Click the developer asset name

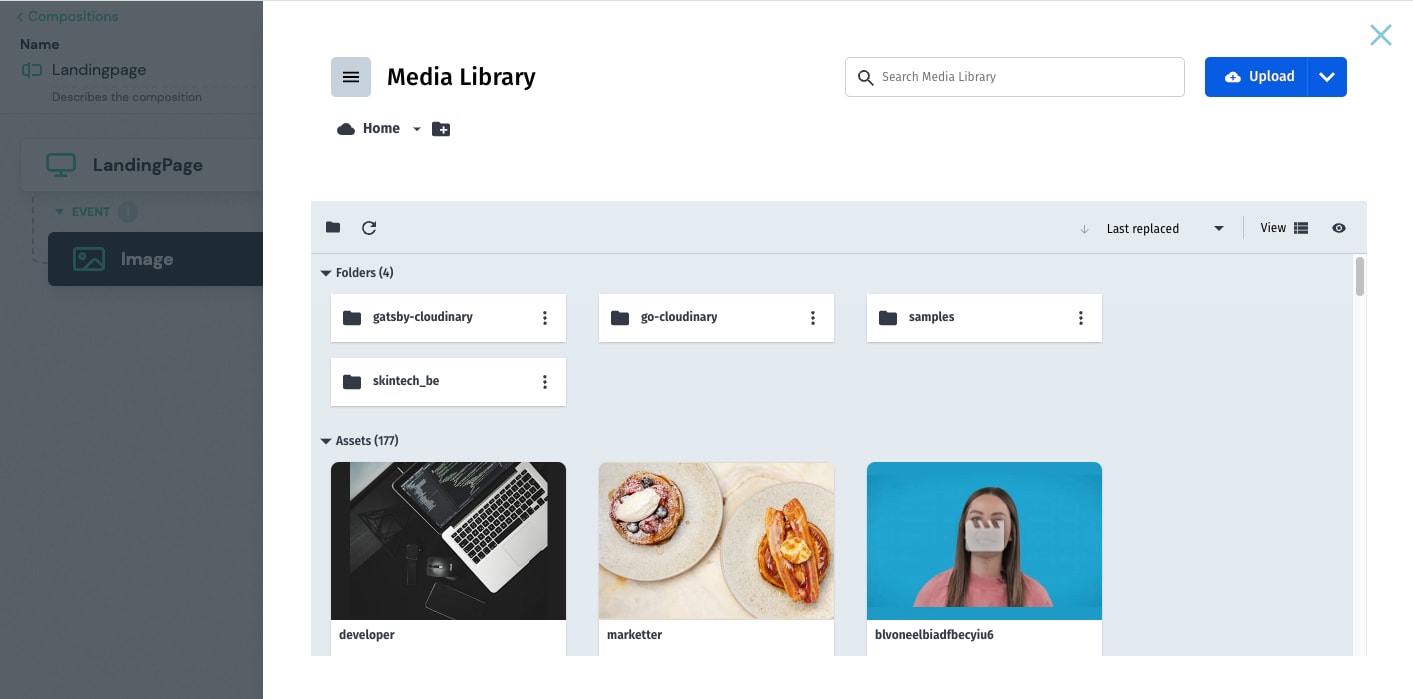[367, 635]
